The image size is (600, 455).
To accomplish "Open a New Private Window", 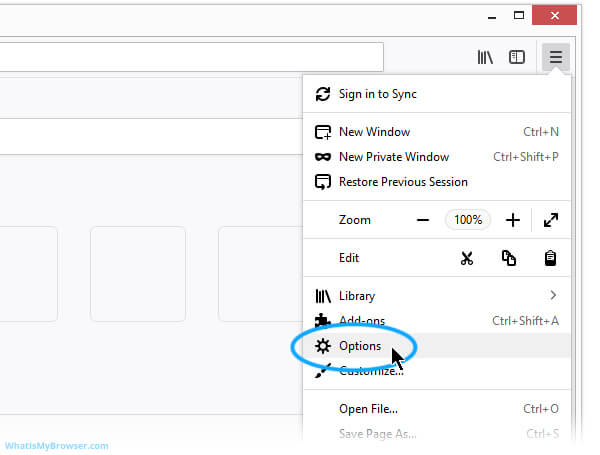I will [393, 157].
